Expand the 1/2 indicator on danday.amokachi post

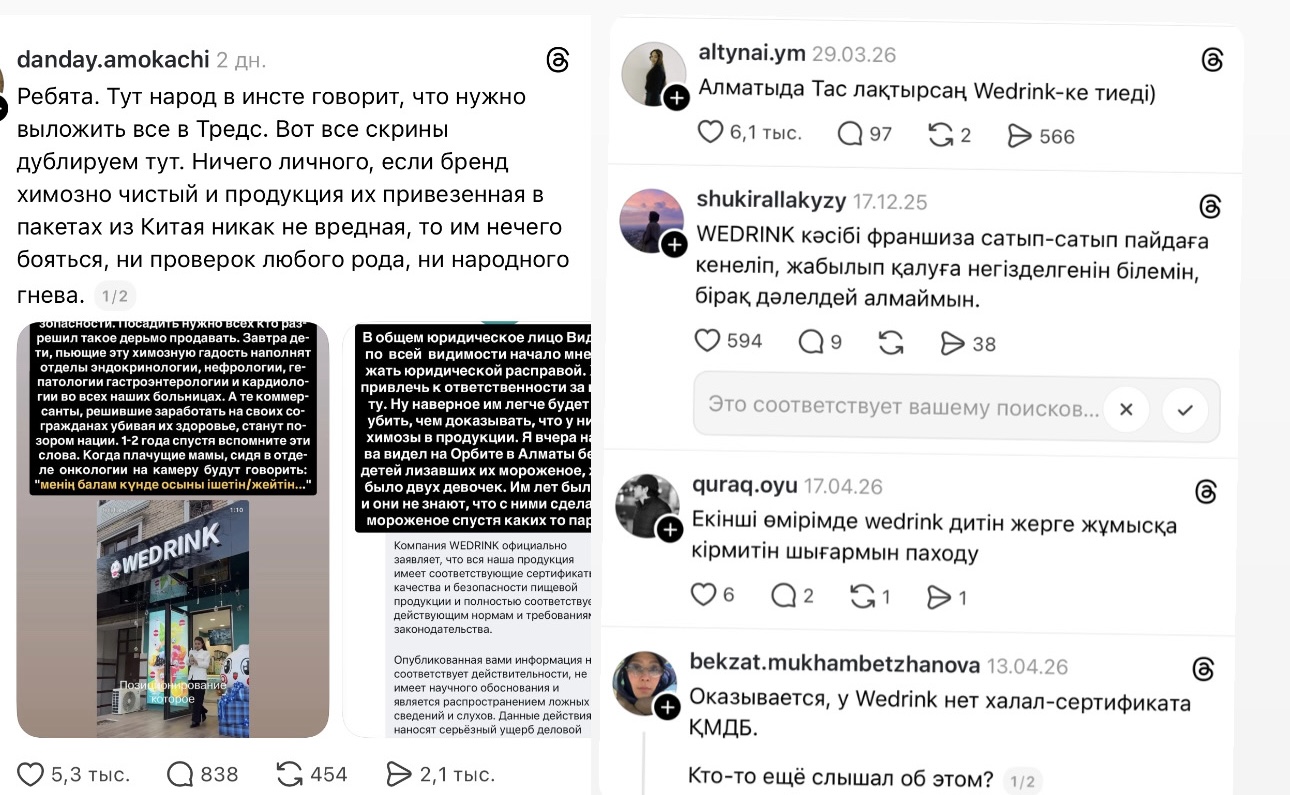click(x=115, y=296)
